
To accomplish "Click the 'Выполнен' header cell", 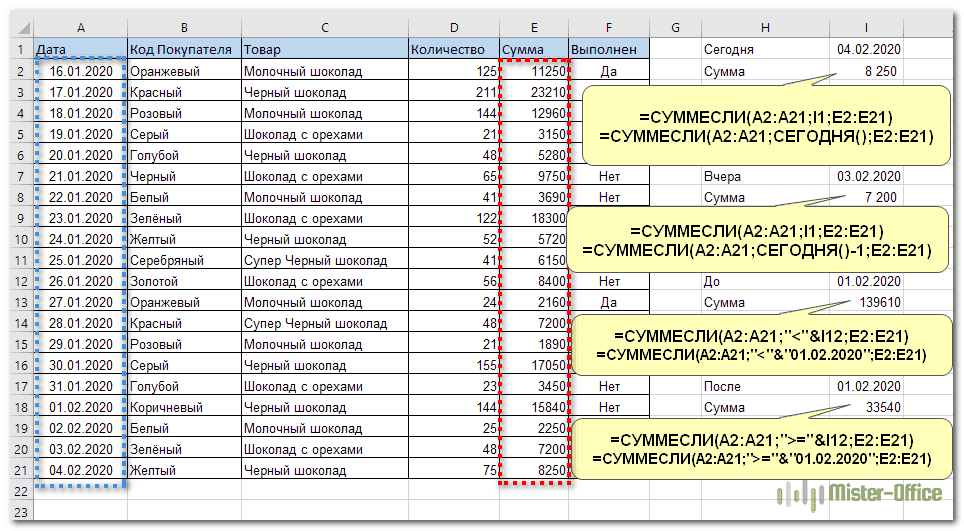I will coord(608,49).
